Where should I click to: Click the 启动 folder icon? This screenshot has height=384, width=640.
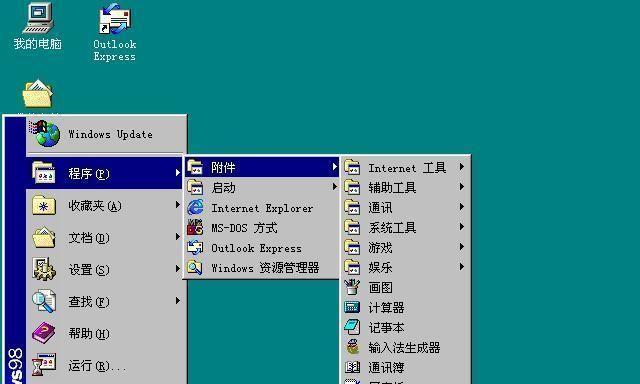tap(195, 188)
